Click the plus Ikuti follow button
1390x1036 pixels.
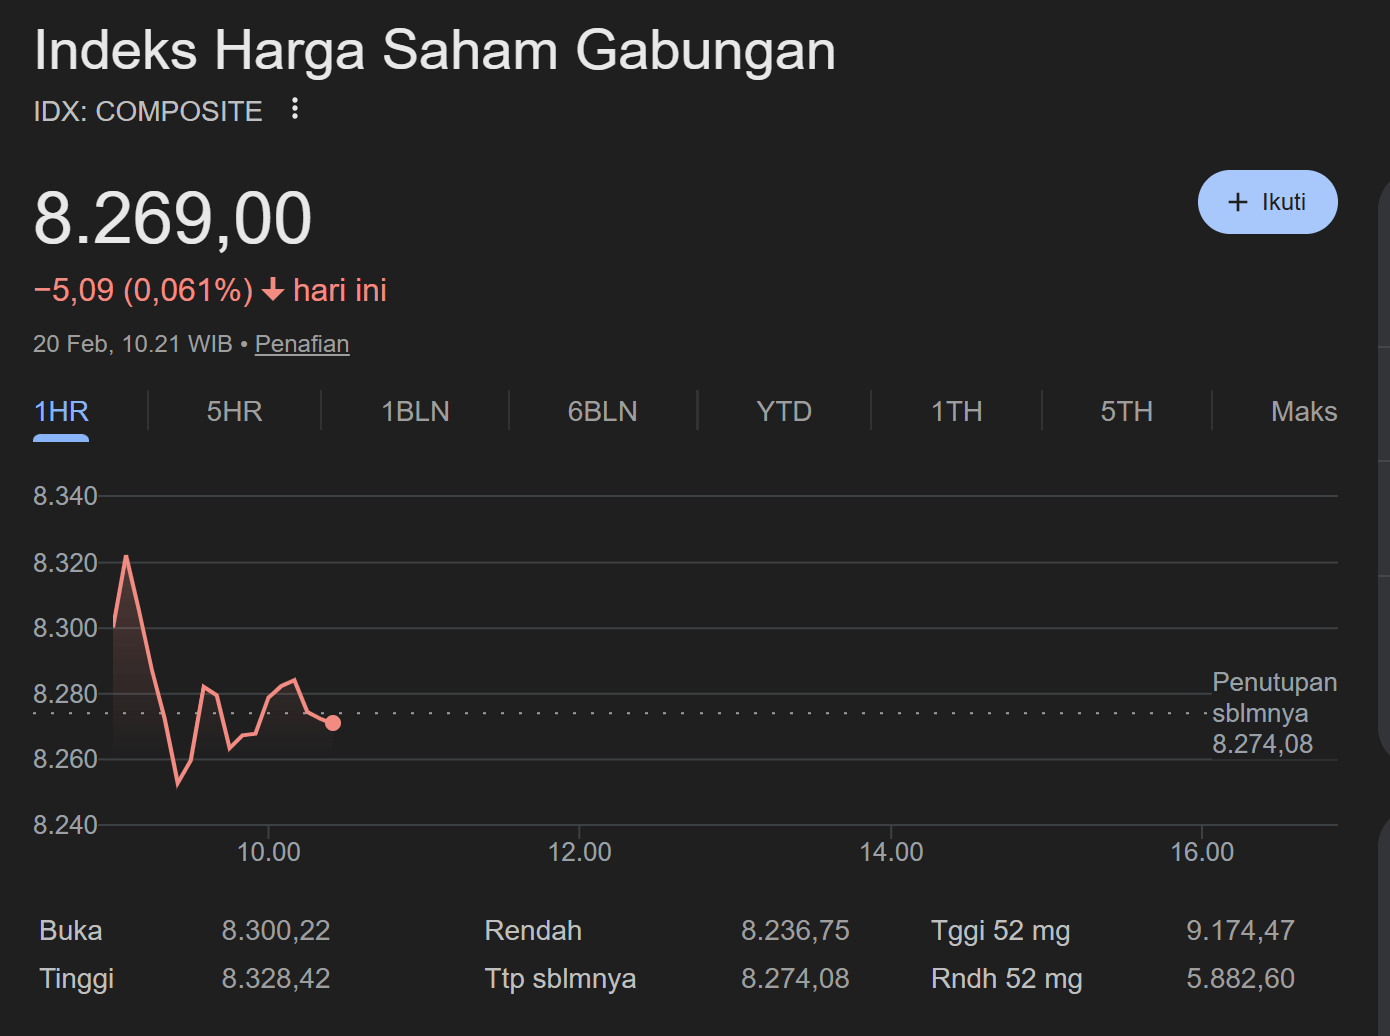click(1267, 202)
